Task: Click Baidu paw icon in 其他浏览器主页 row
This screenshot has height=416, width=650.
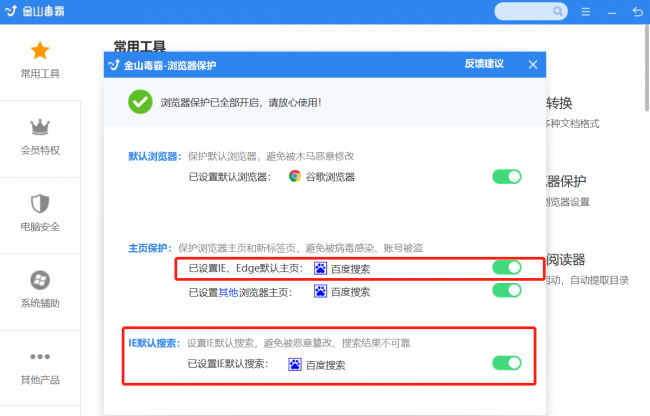Action: pyautogui.click(x=320, y=291)
